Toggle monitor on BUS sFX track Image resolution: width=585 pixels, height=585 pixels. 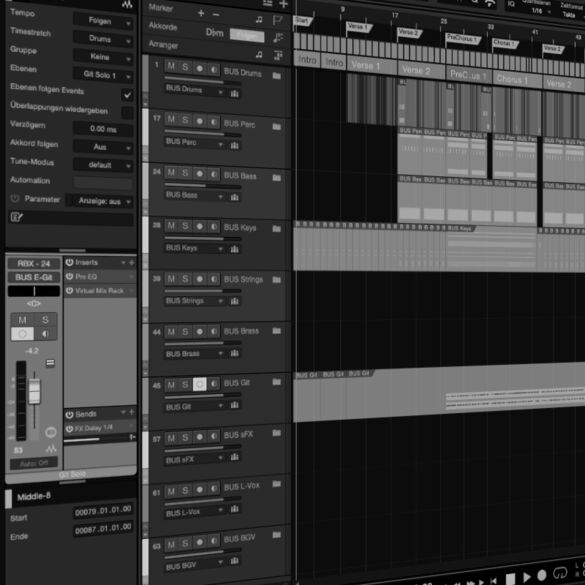click(214, 437)
